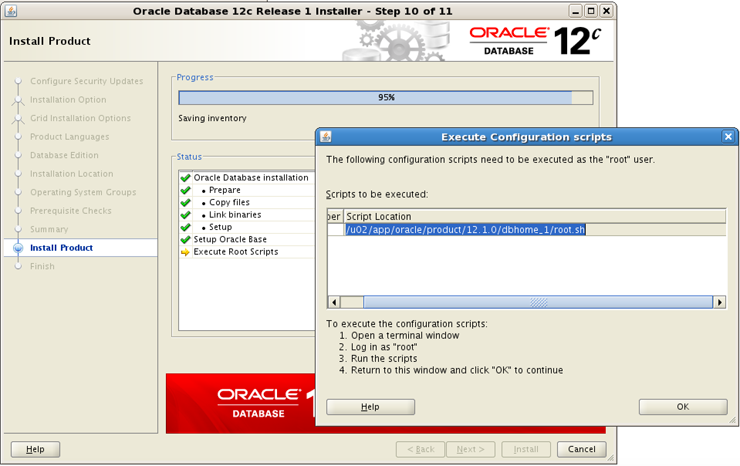740x466 pixels.
Task: Select Finish step in sidebar
Action: (42, 266)
